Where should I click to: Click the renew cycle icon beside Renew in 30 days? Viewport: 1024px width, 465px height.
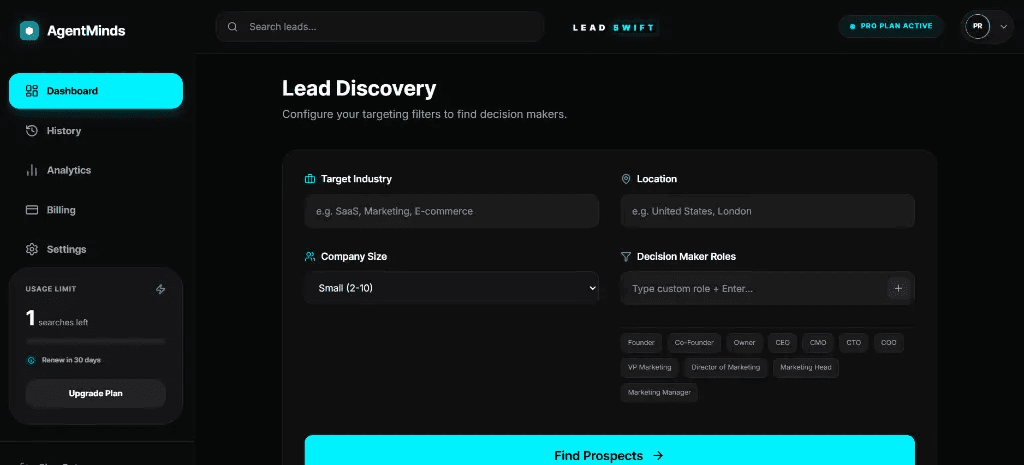point(31,360)
